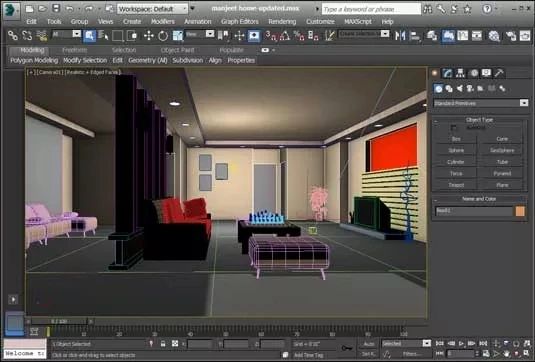535x362 pixels.
Task: Open the Utilities hammer panel tab
Action: (499, 73)
